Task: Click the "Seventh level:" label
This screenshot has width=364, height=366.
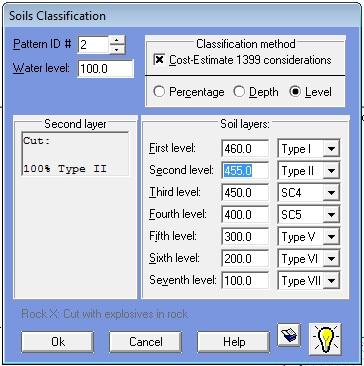Action: point(183,280)
